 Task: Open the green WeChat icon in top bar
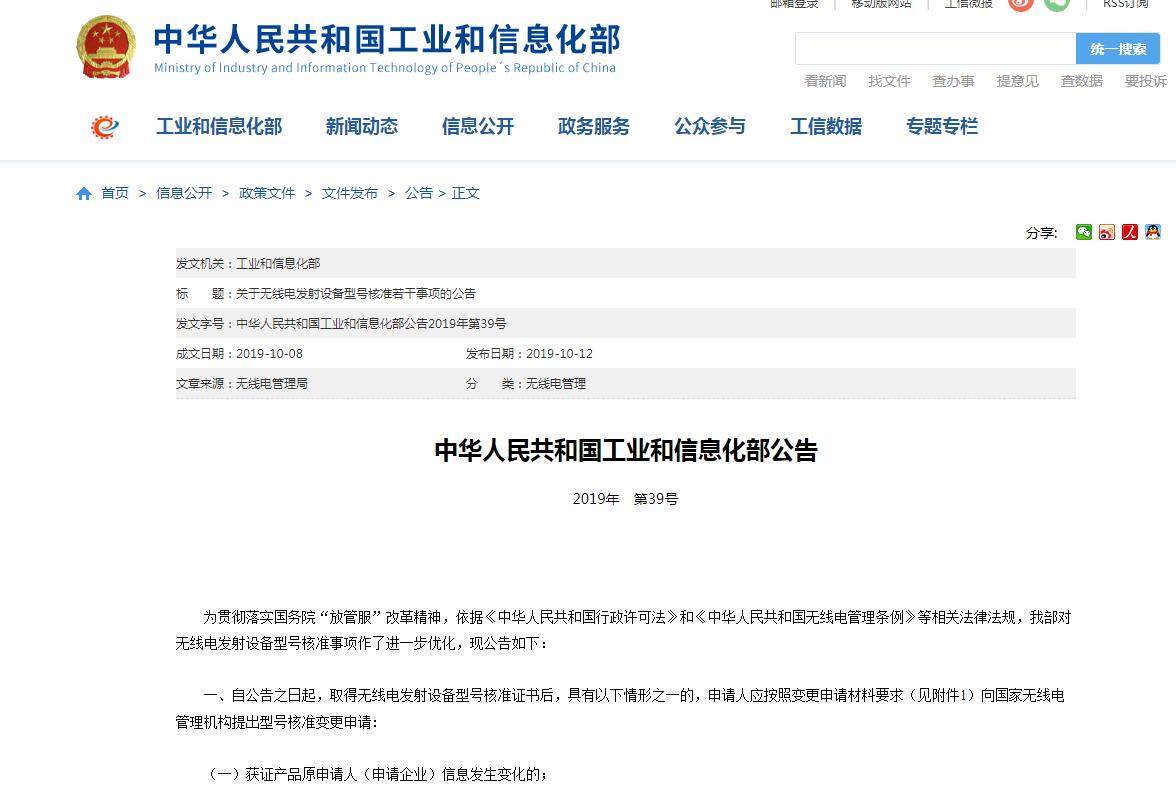[x=1057, y=4]
